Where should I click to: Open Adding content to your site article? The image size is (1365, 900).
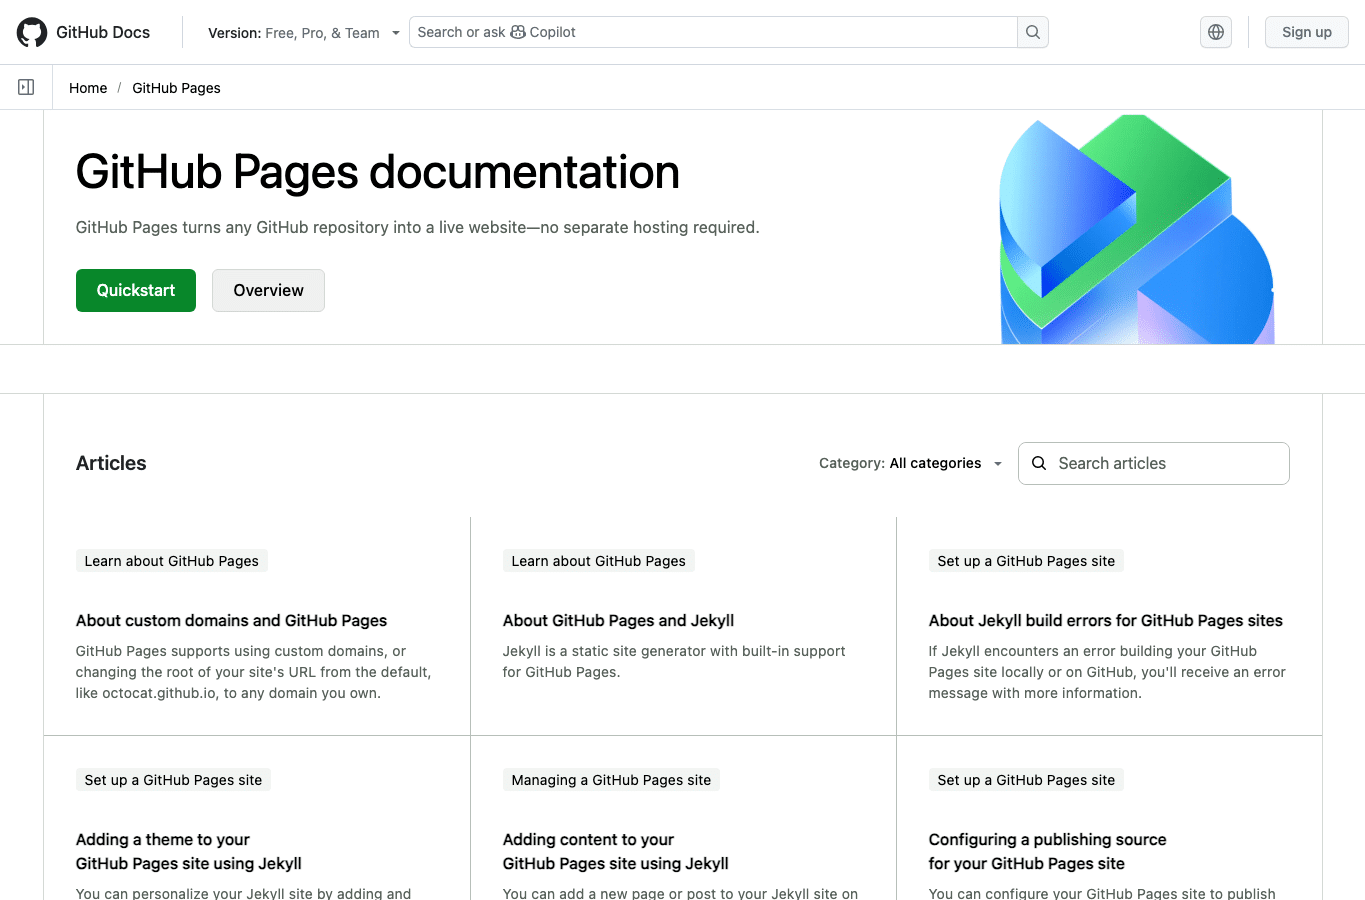click(x=615, y=851)
